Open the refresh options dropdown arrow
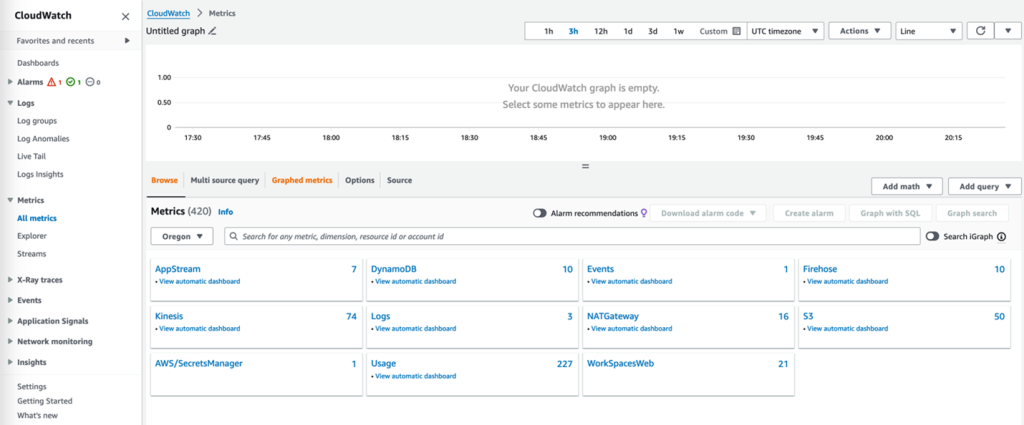 tap(1008, 31)
